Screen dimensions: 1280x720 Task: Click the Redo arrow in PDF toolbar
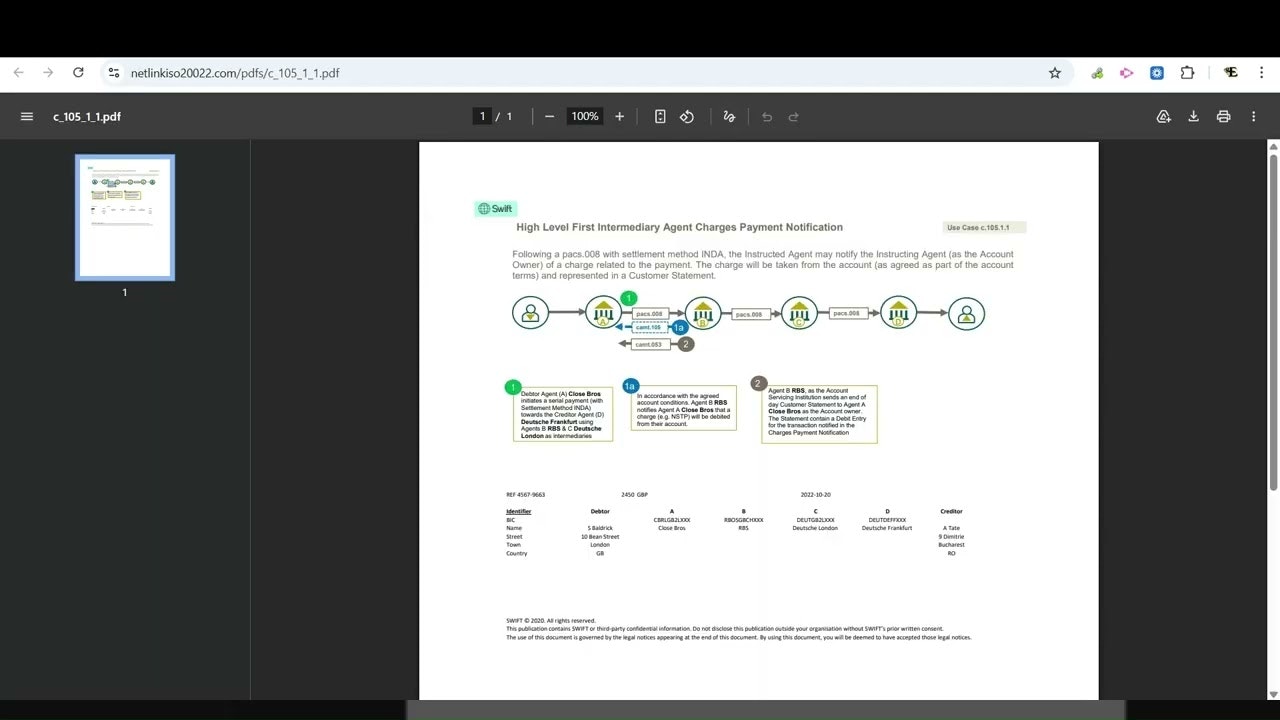click(x=794, y=116)
